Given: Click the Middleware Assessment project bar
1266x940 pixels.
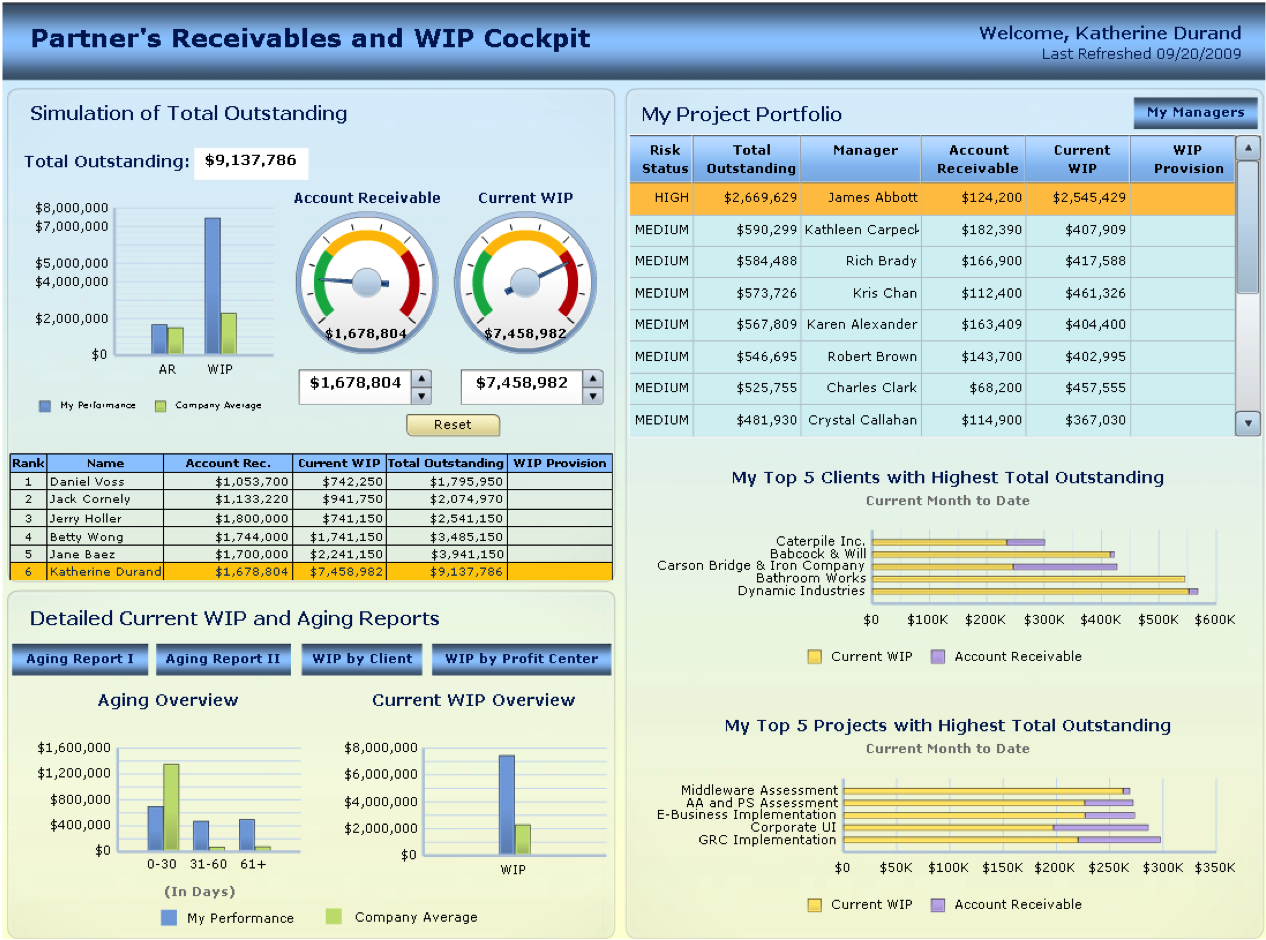Looking at the screenshot, I should [x=987, y=791].
